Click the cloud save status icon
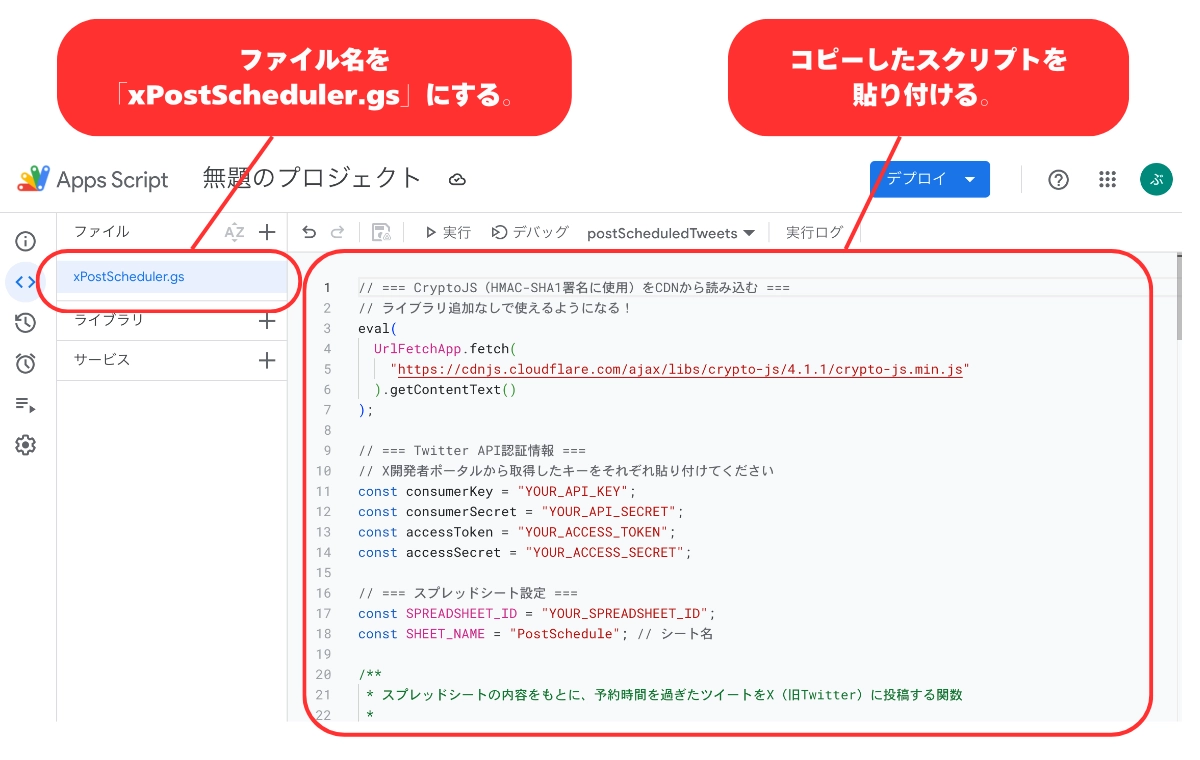 tap(457, 180)
